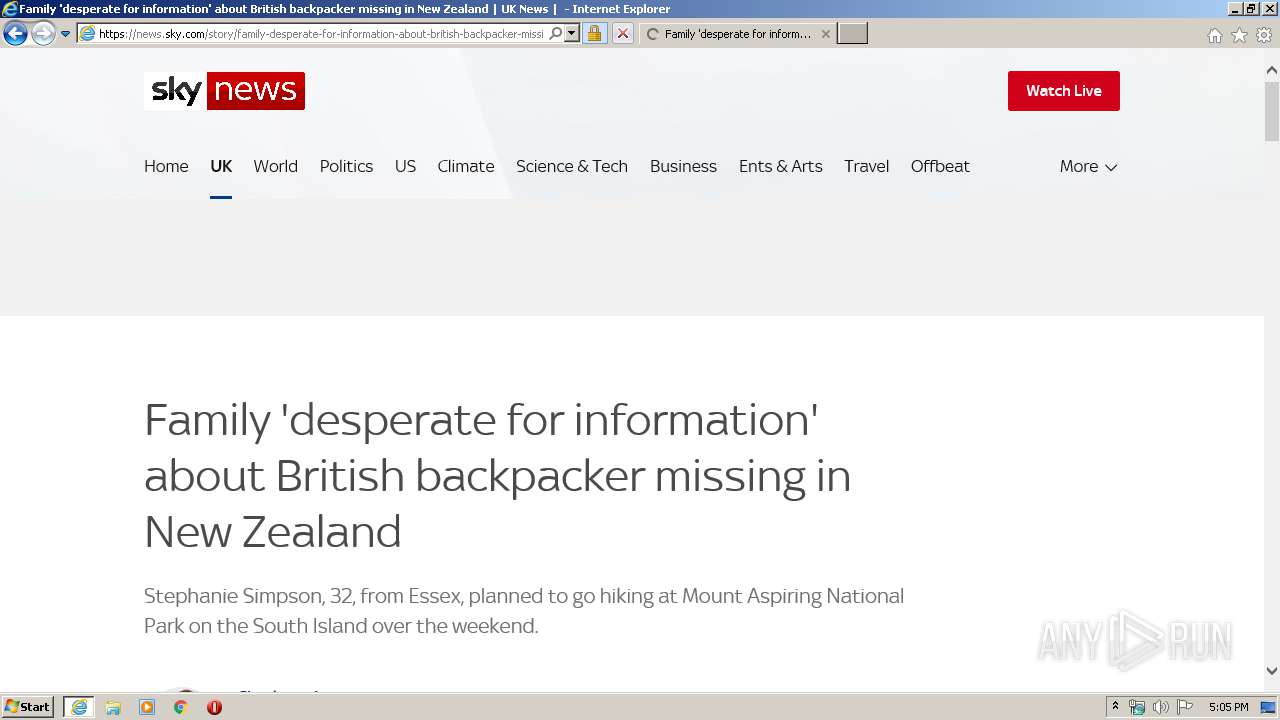Launch Chrome from the taskbar

[x=180, y=707]
